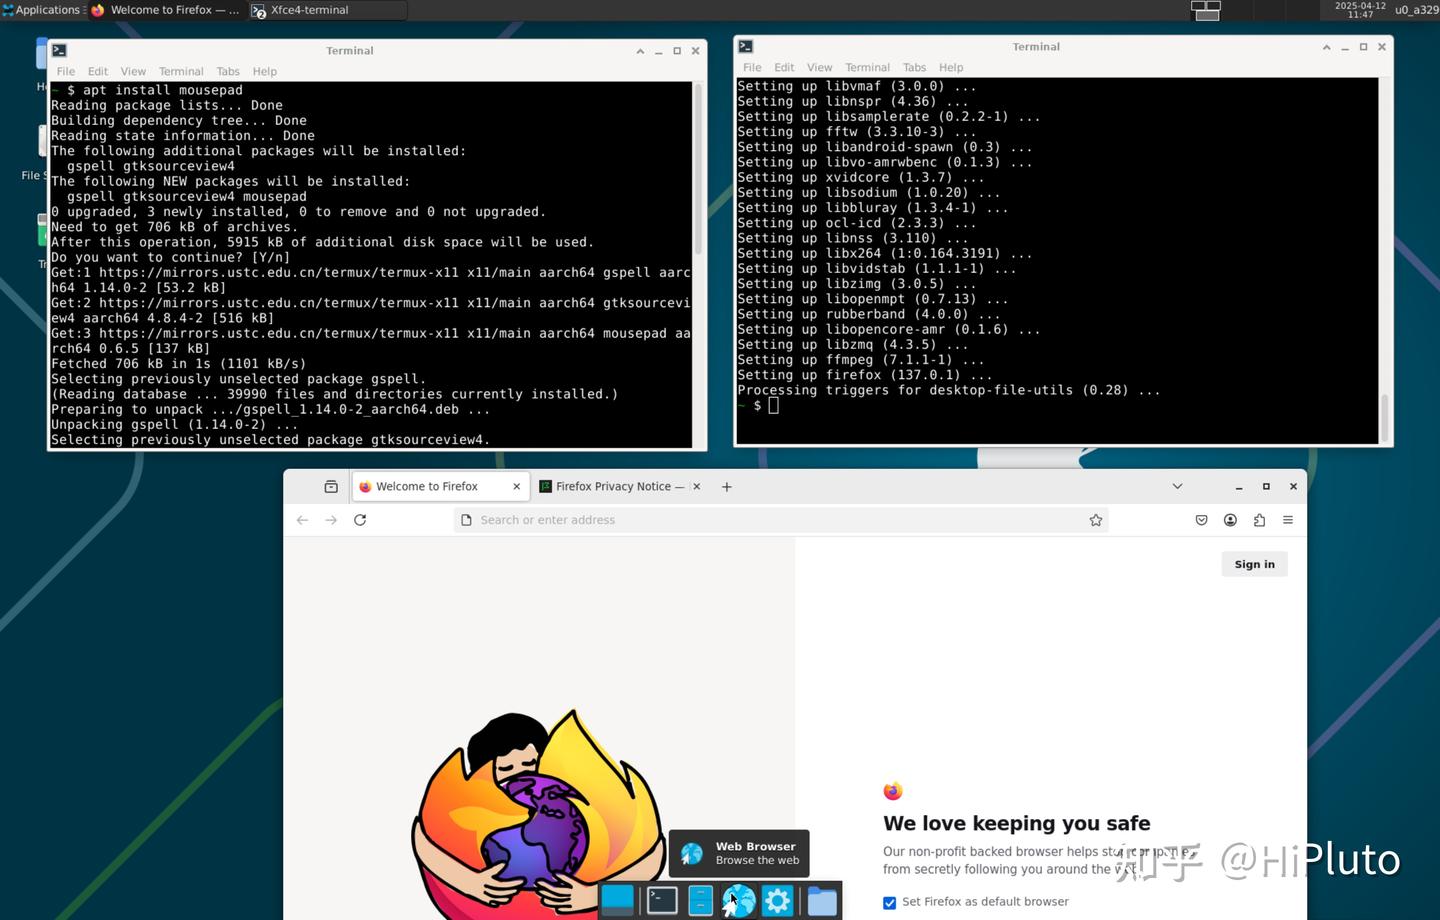Save the page using the Pocket icon
1440x920 pixels.
tap(1201, 519)
